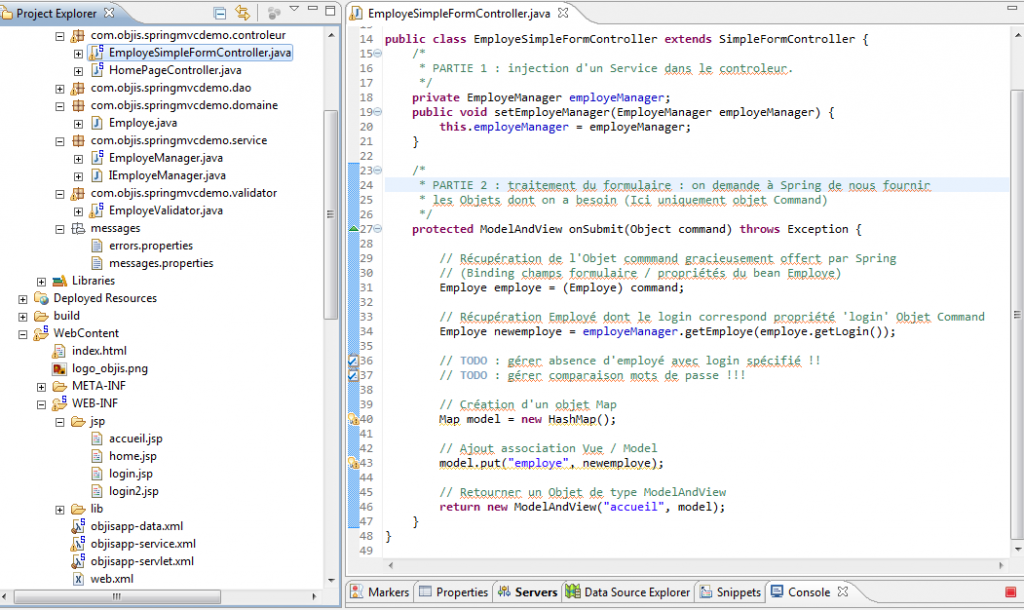Collapse the WEB-INF folder
The width and height of the screenshot is (1024, 610).
[x=41, y=404]
